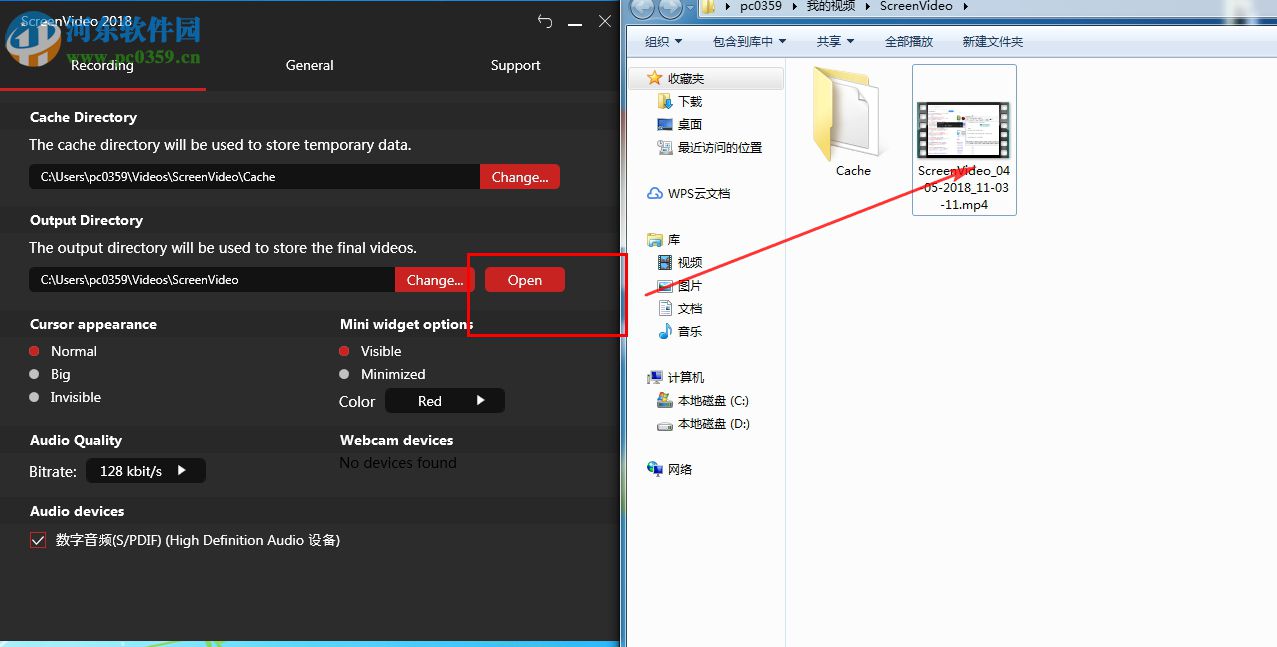Close the ScreenVideo settings window
The image size is (1277, 647).
605,21
